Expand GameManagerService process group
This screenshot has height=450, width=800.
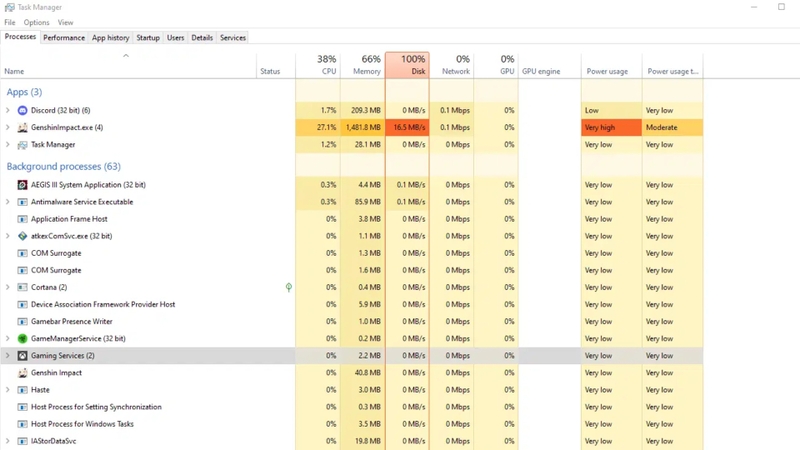(8, 339)
